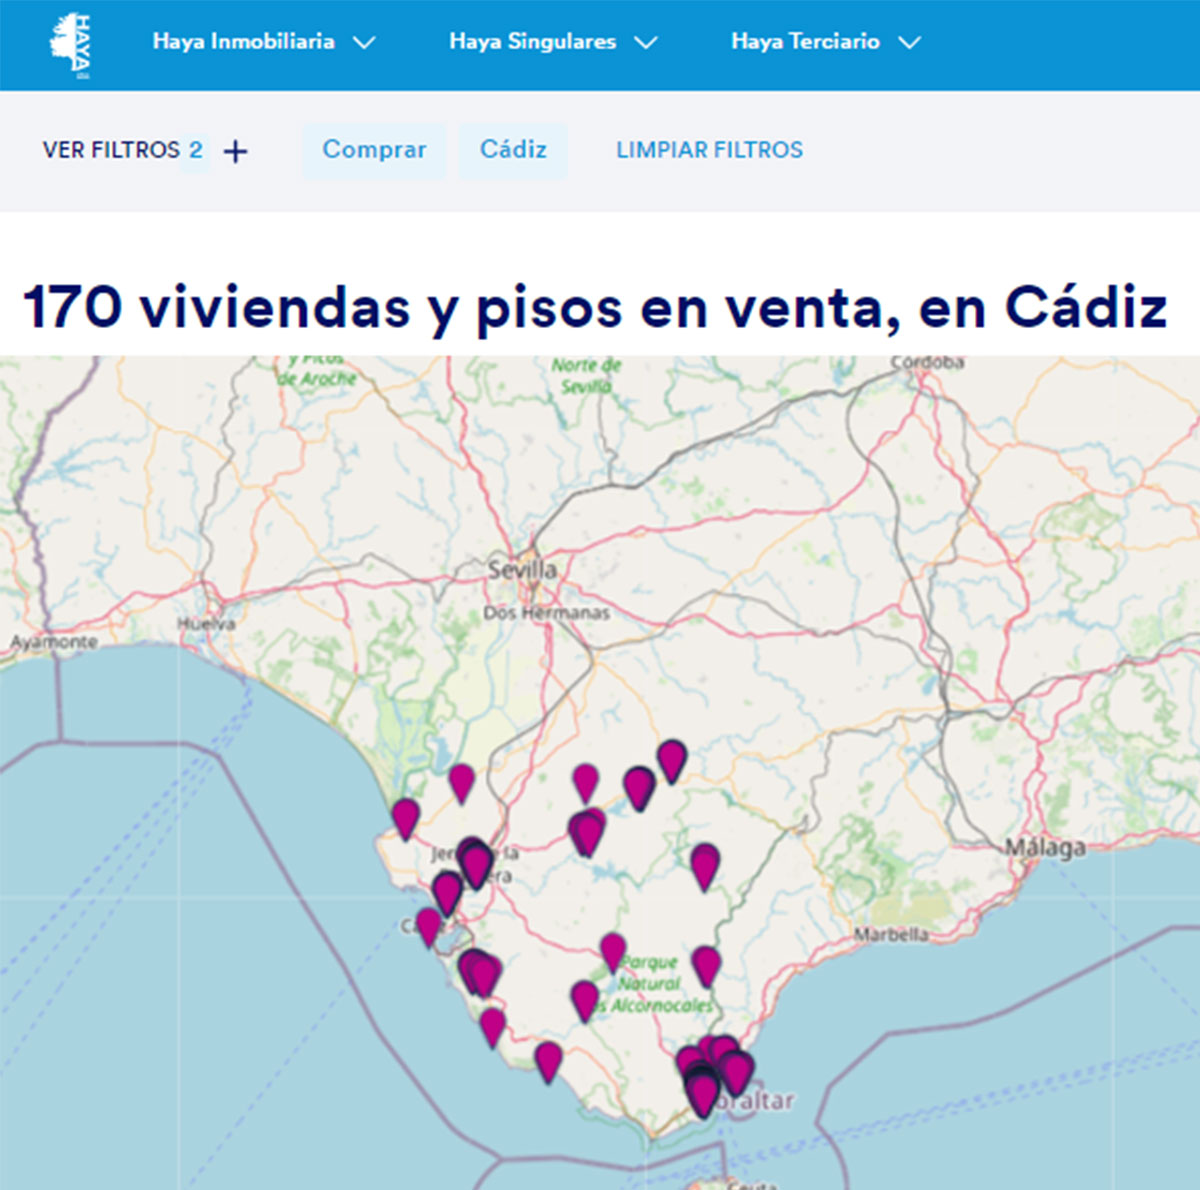1200x1190 pixels.
Task: Click the VER FILTROS button
Action: 111,150
